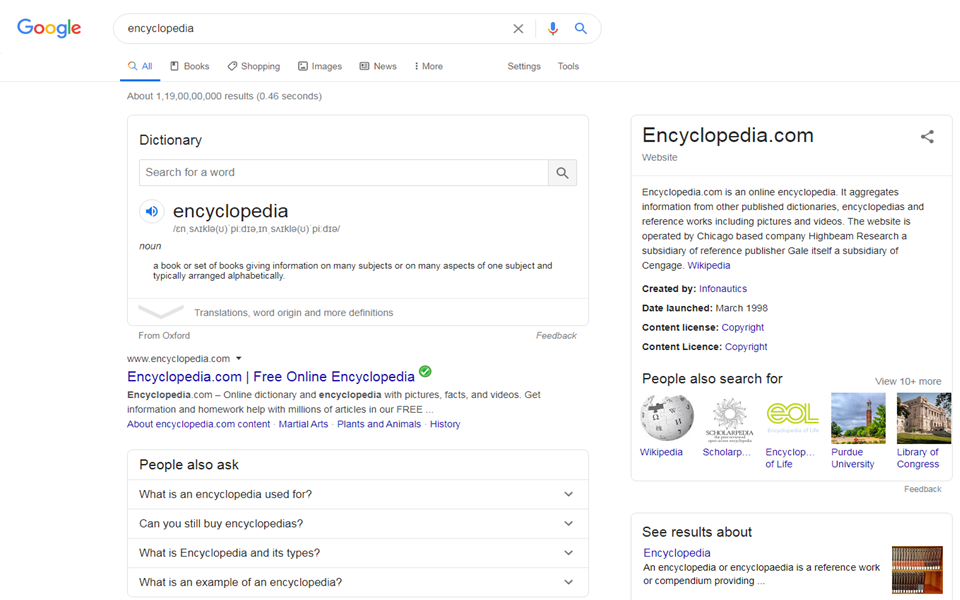This screenshot has height=600, width=960.
Task: Open the Plants and Animals sitelink
Action: [379, 424]
